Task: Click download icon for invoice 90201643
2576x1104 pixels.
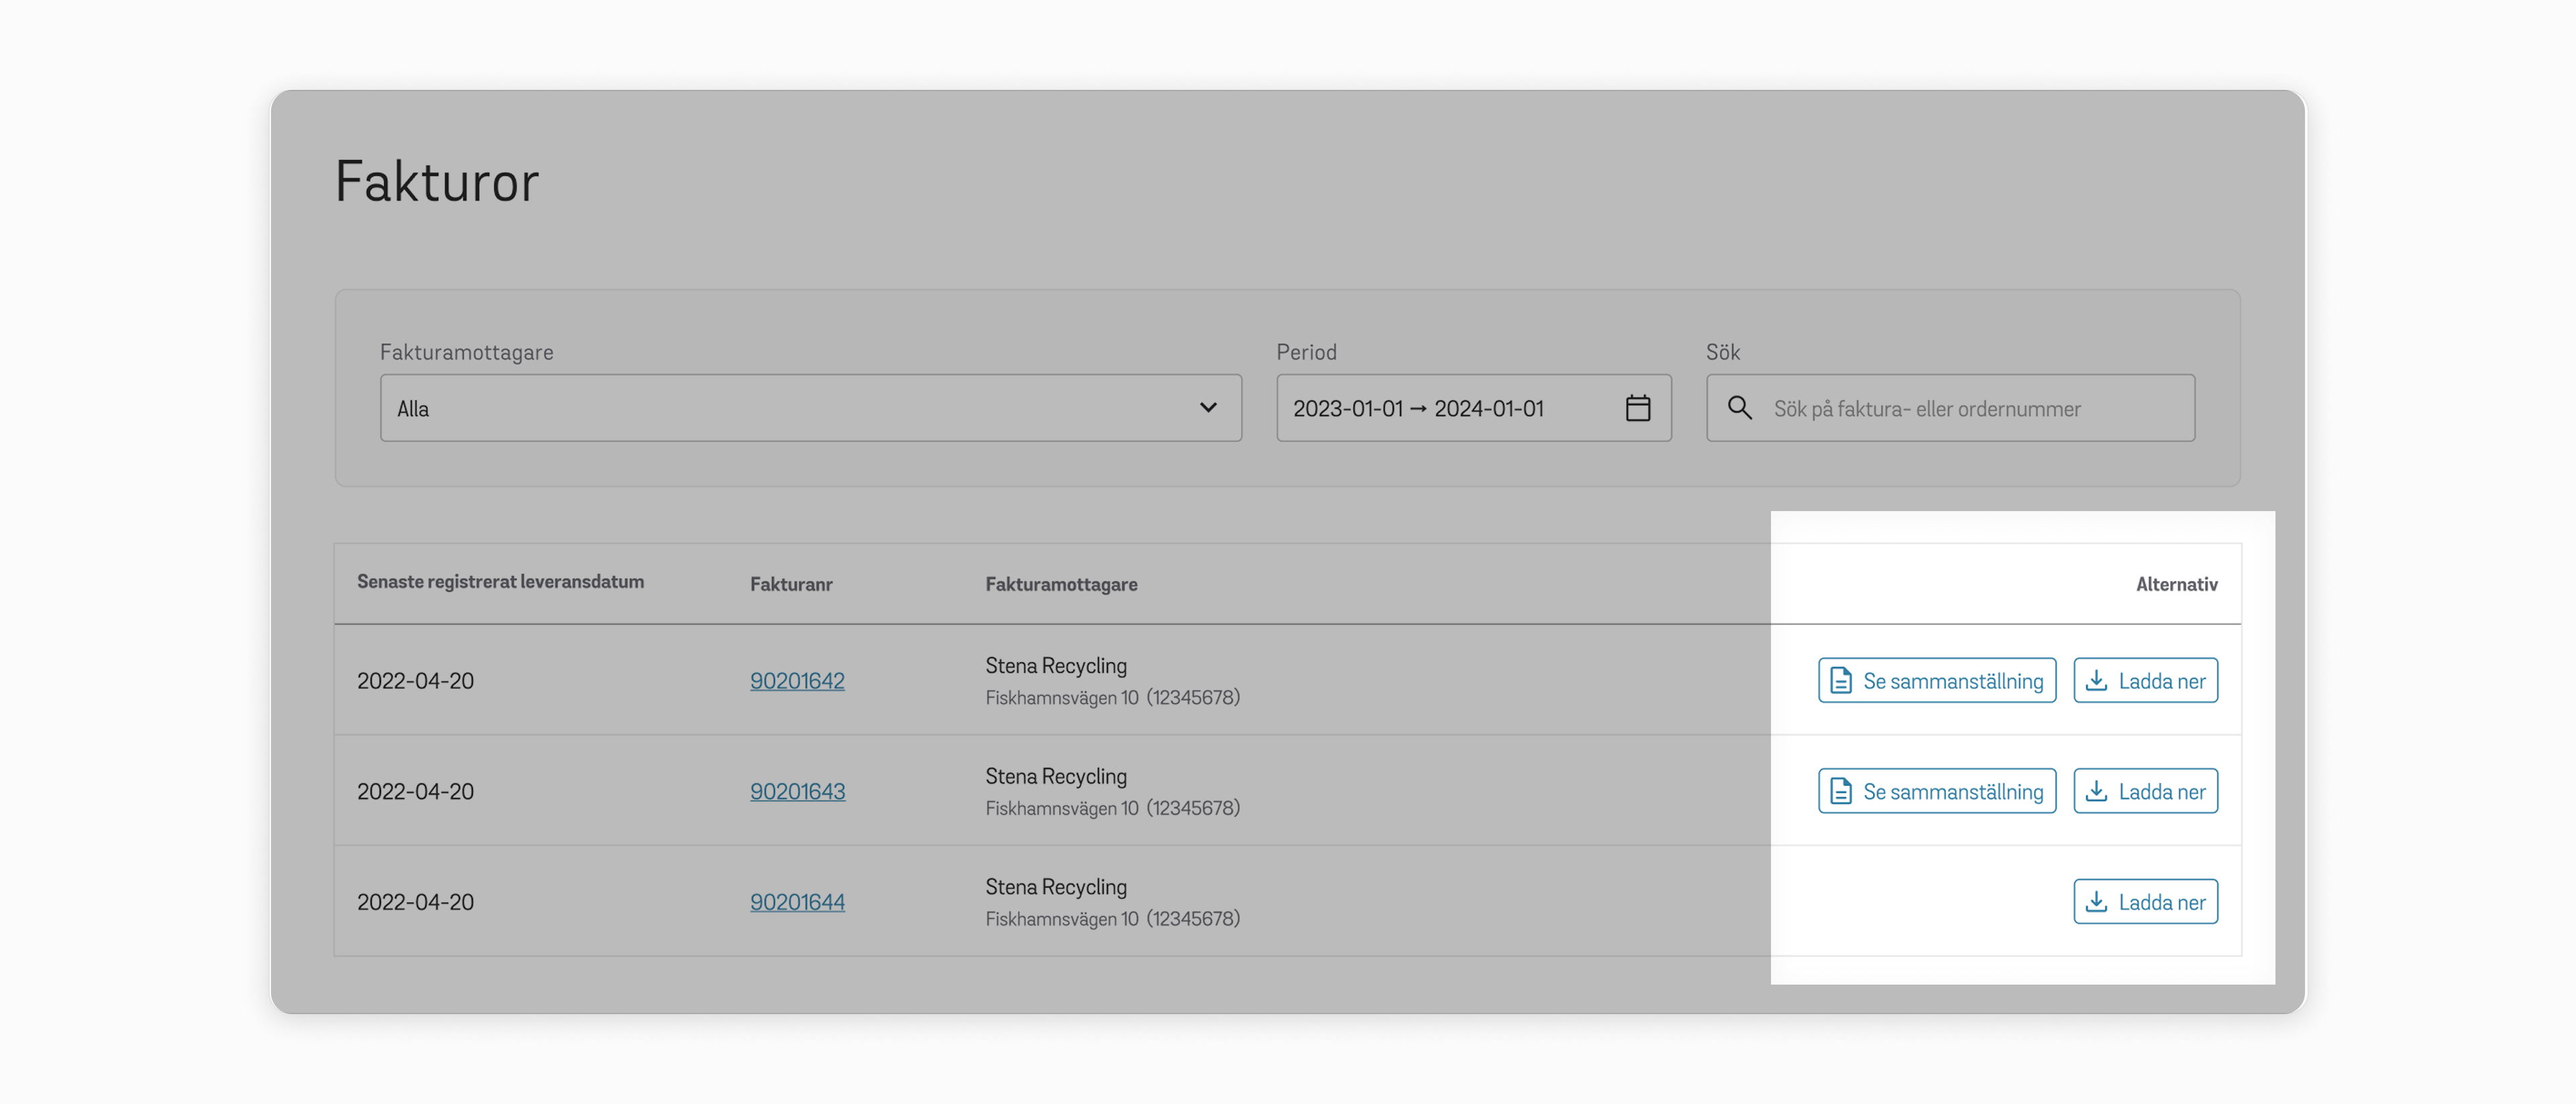Action: tap(2096, 791)
